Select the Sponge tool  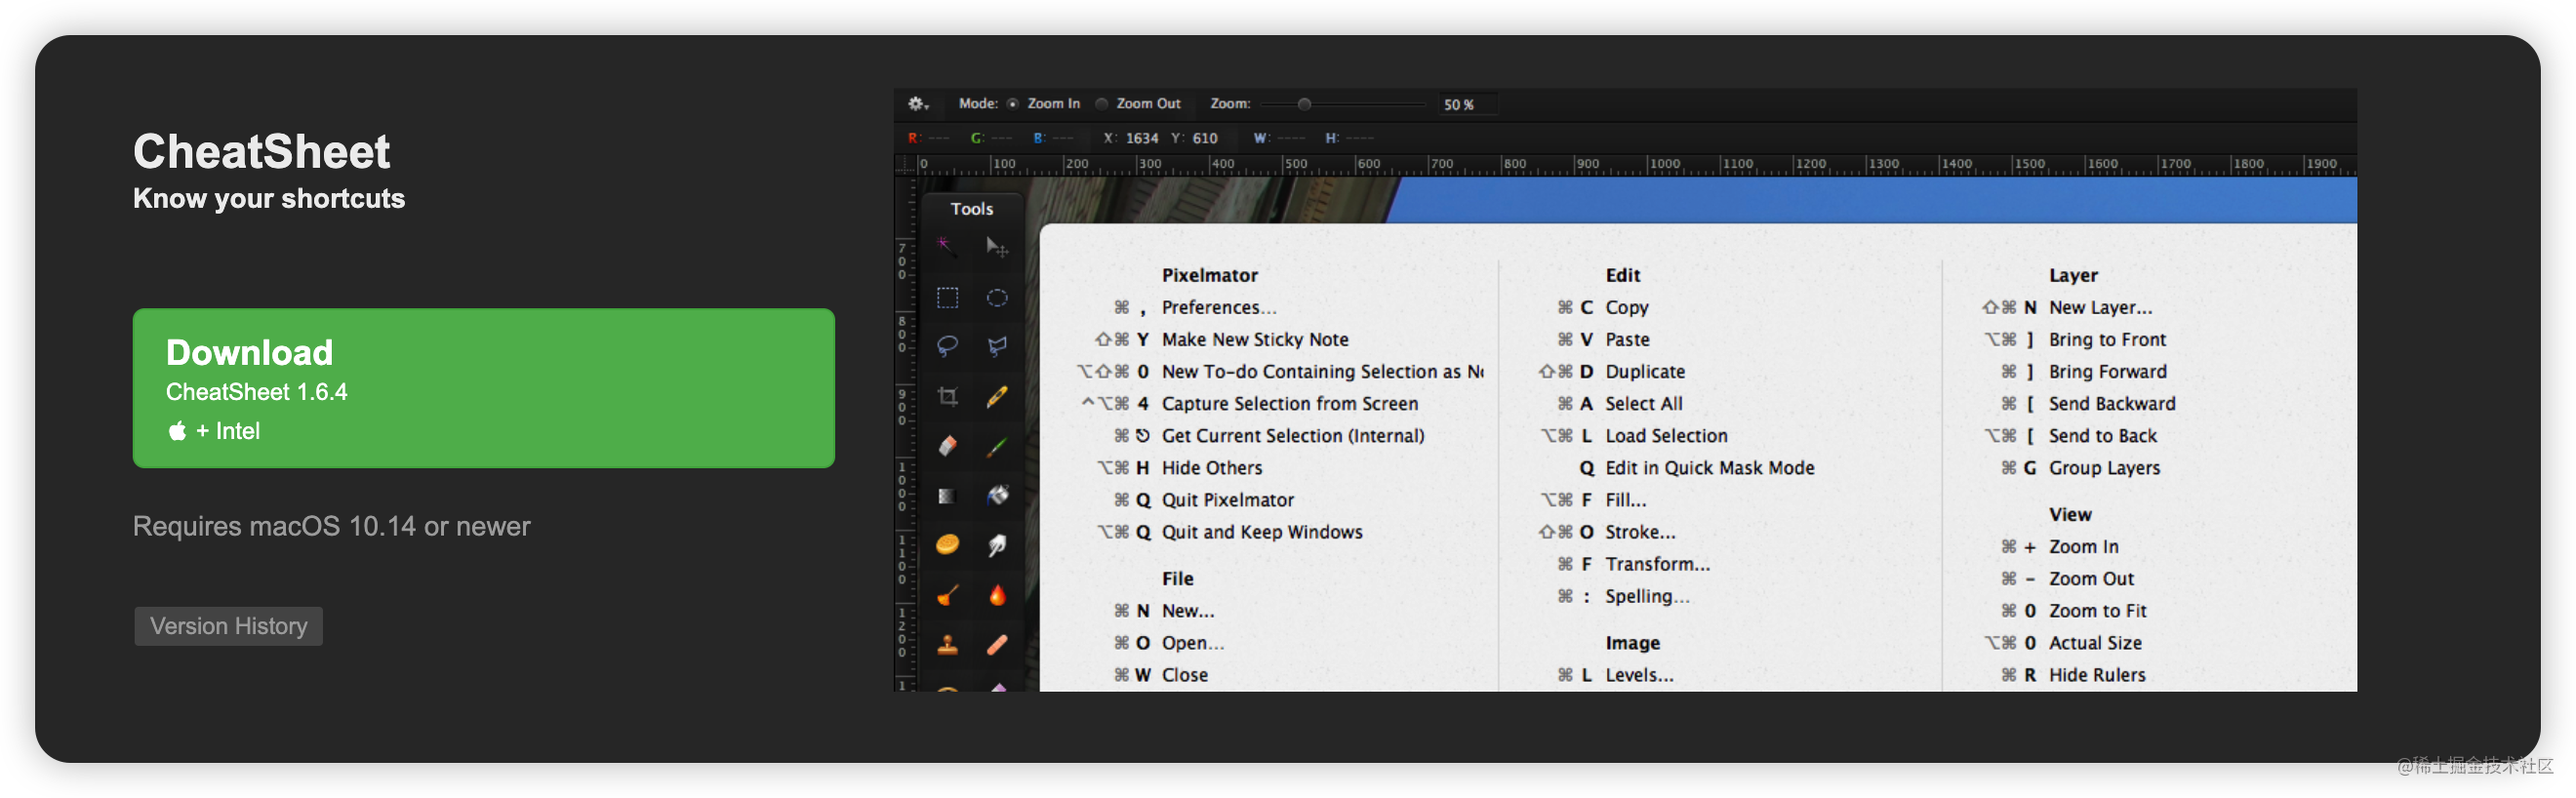click(946, 545)
